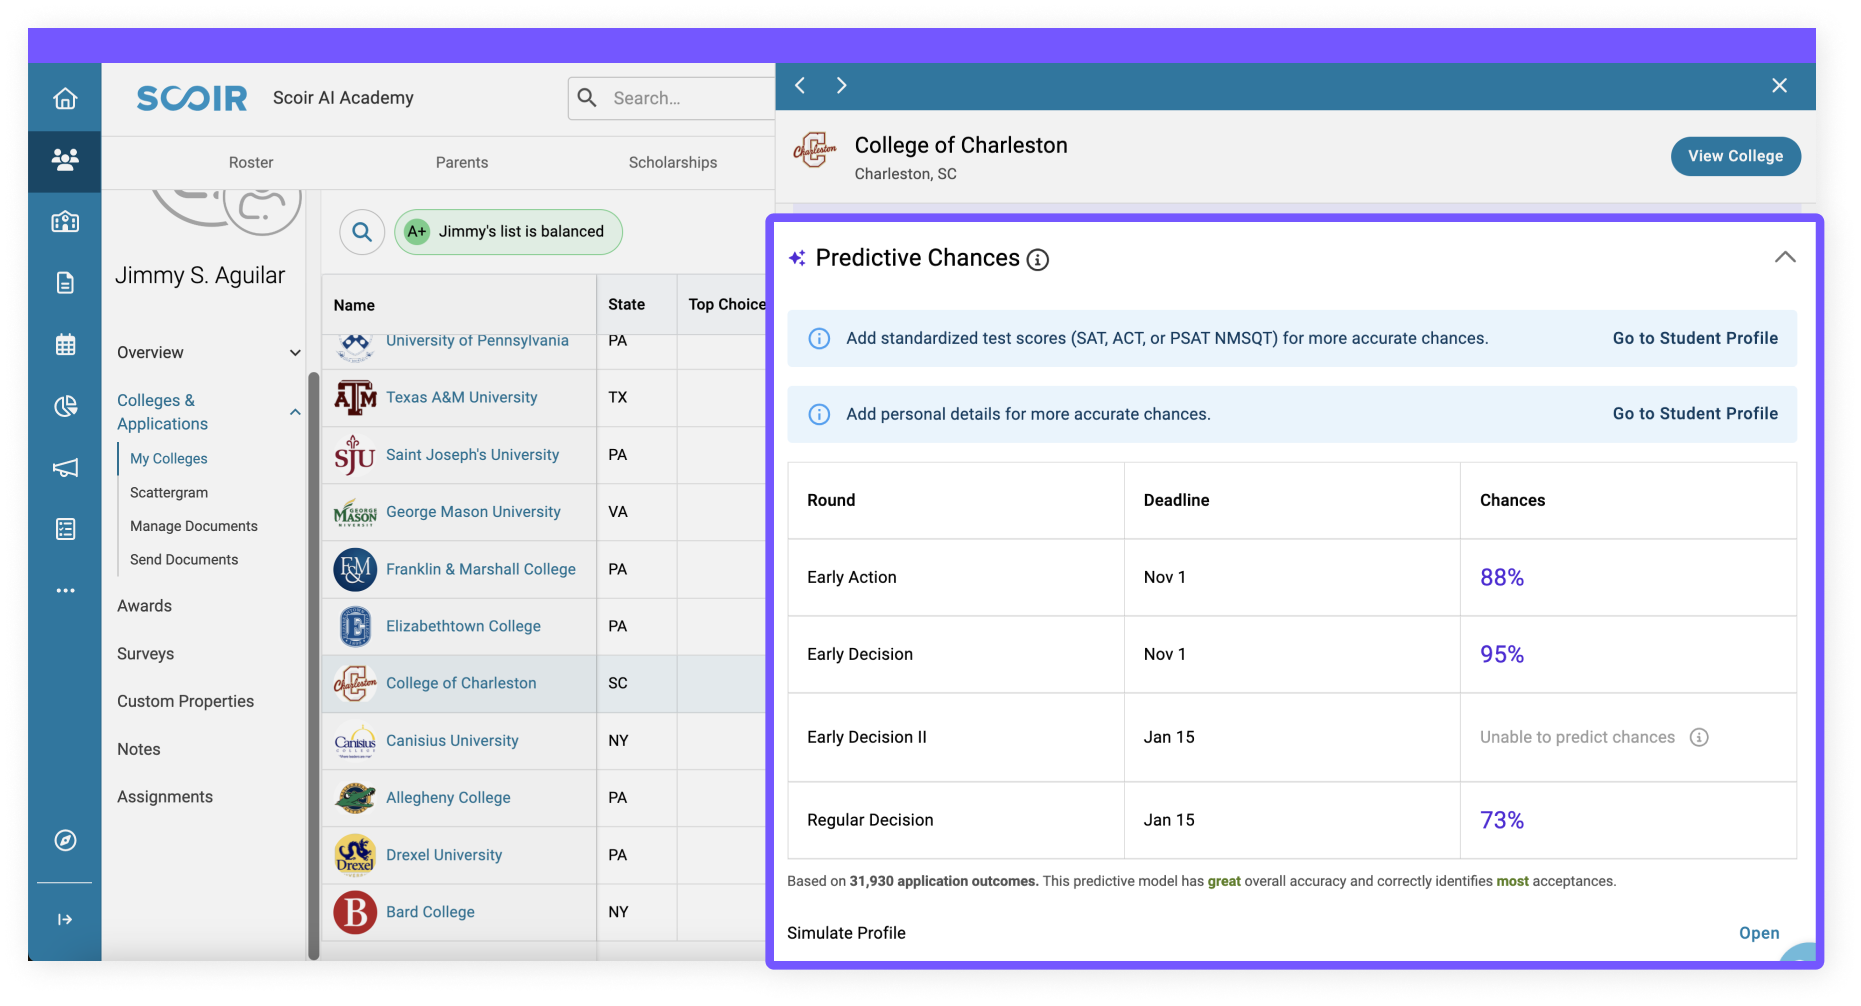Viewport: 1861px width, 1006px height.
Task: Expand the Overview menu section
Action: [x=295, y=353]
